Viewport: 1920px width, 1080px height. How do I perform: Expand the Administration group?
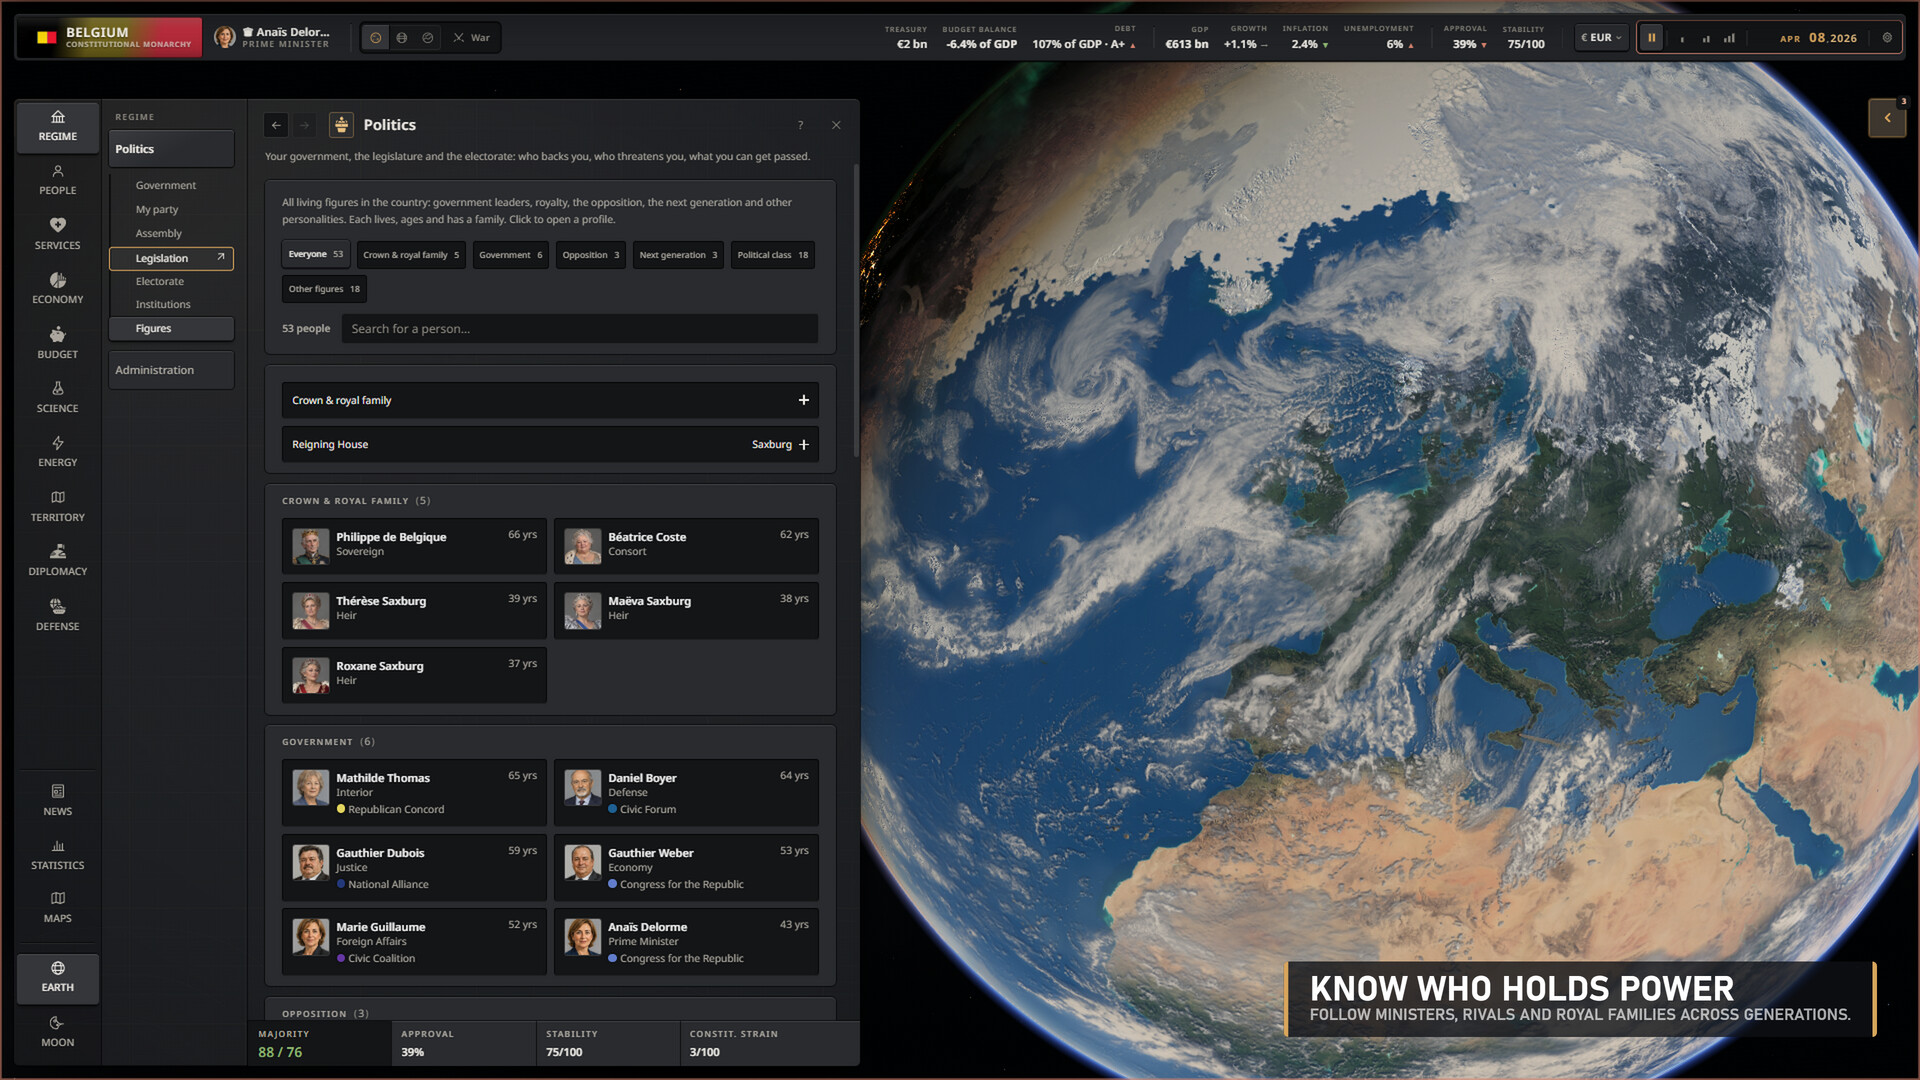171,370
